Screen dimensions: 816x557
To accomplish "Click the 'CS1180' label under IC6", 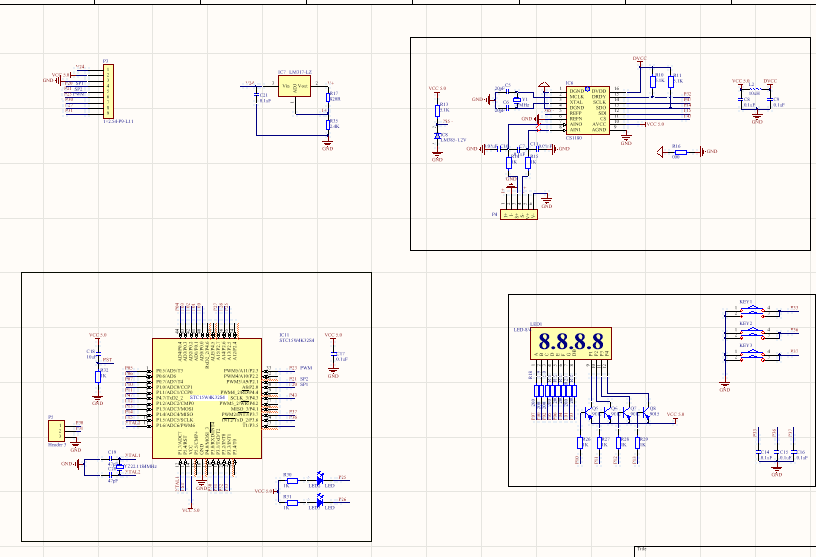I will tap(574, 138).
